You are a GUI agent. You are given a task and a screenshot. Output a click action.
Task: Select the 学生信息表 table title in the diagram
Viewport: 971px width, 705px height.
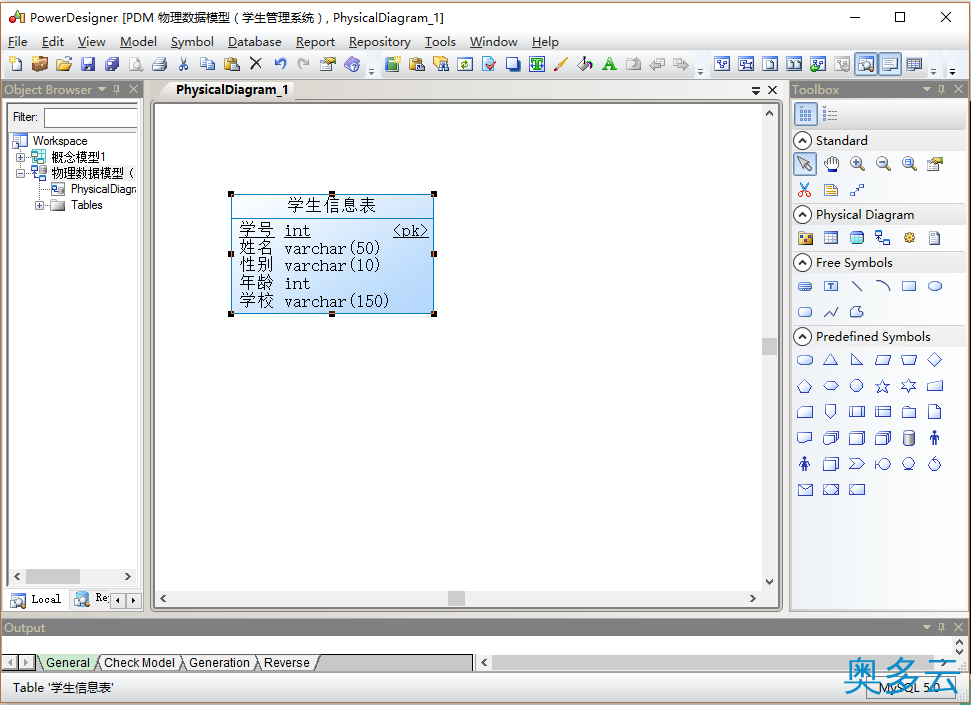click(332, 205)
